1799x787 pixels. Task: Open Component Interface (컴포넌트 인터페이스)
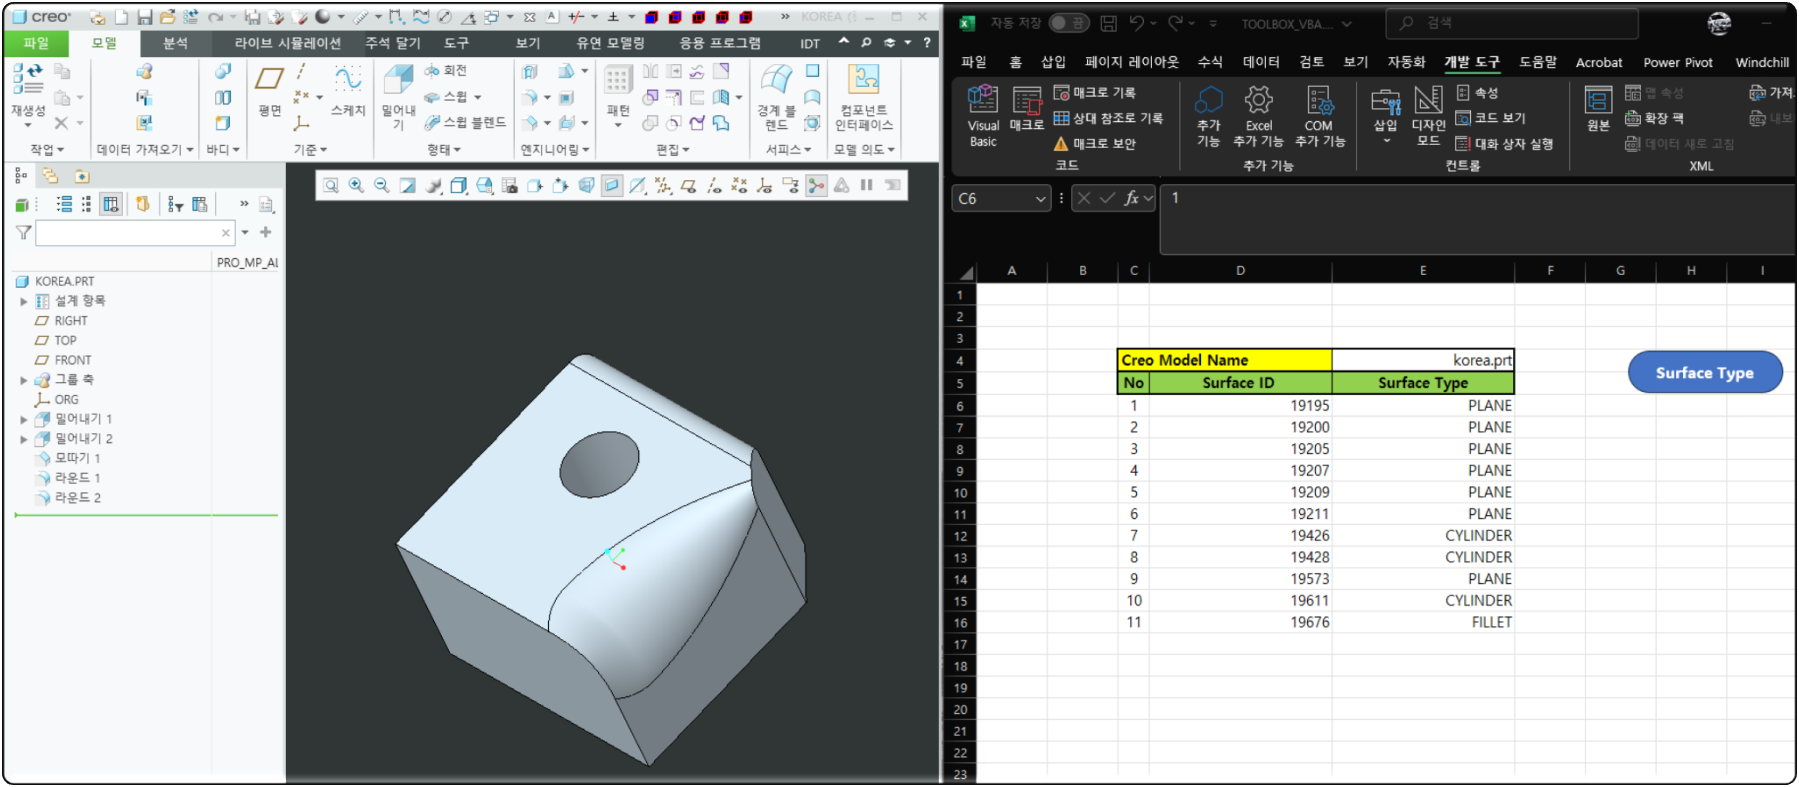864,97
